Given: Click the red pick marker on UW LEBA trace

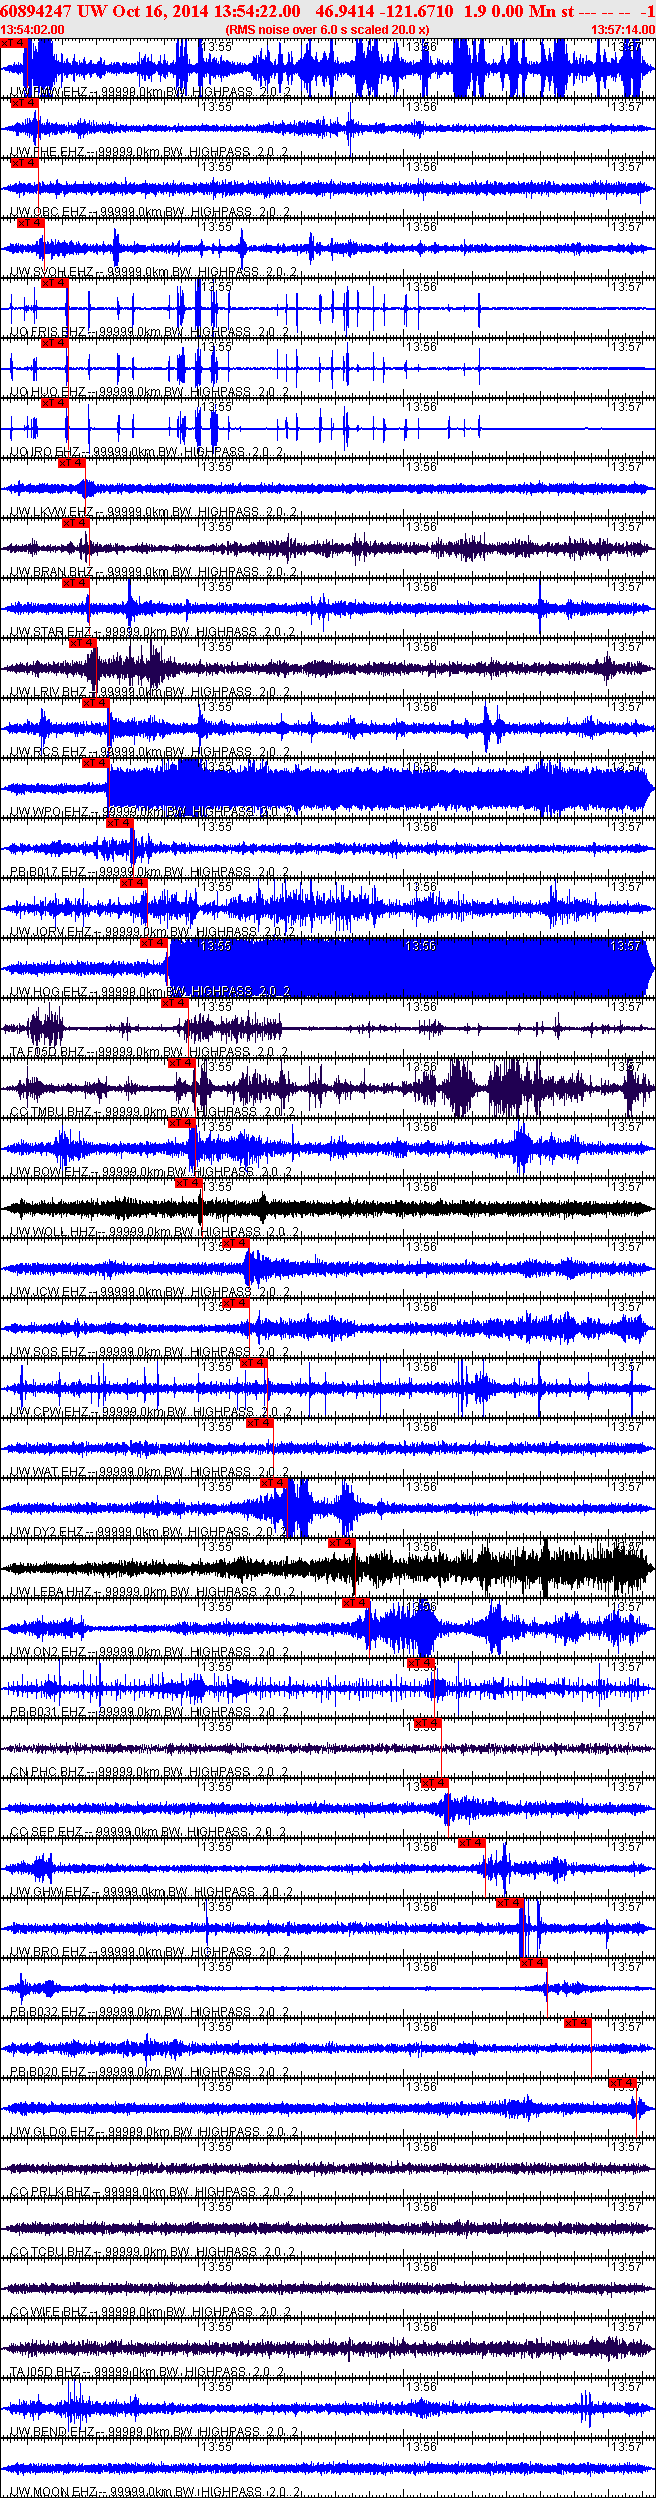Looking at the screenshot, I should (x=341, y=1543).
